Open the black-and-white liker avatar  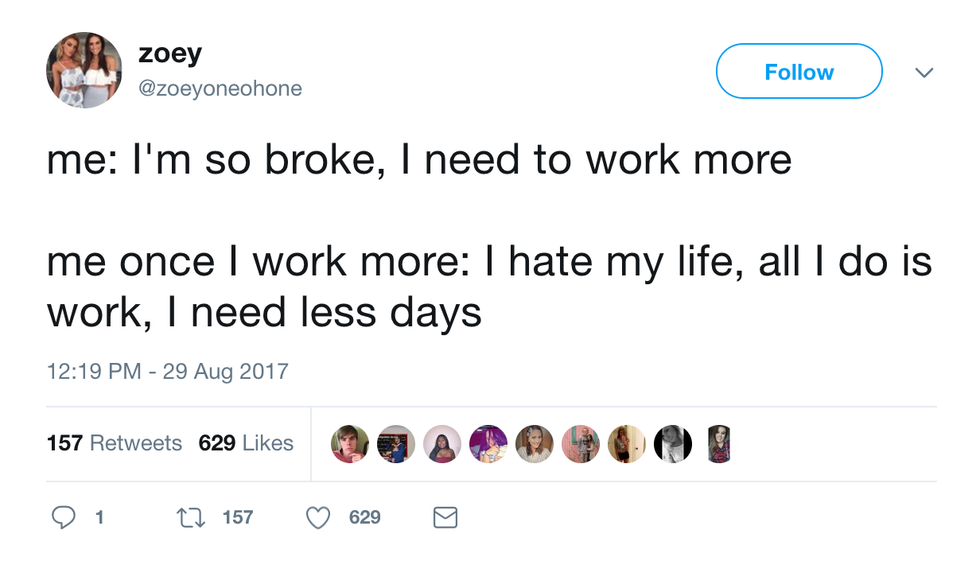[x=673, y=443]
